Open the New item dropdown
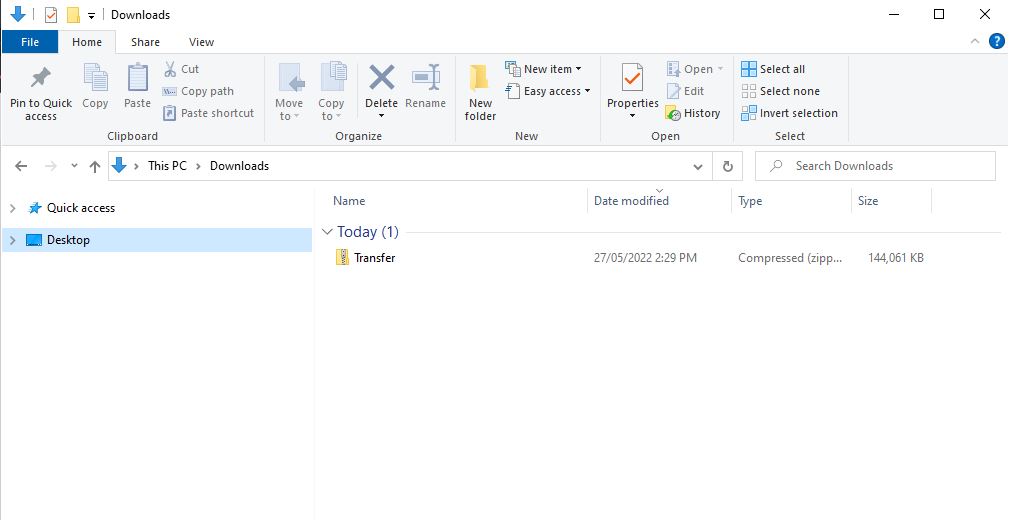This screenshot has width=1009, height=520. coord(544,69)
